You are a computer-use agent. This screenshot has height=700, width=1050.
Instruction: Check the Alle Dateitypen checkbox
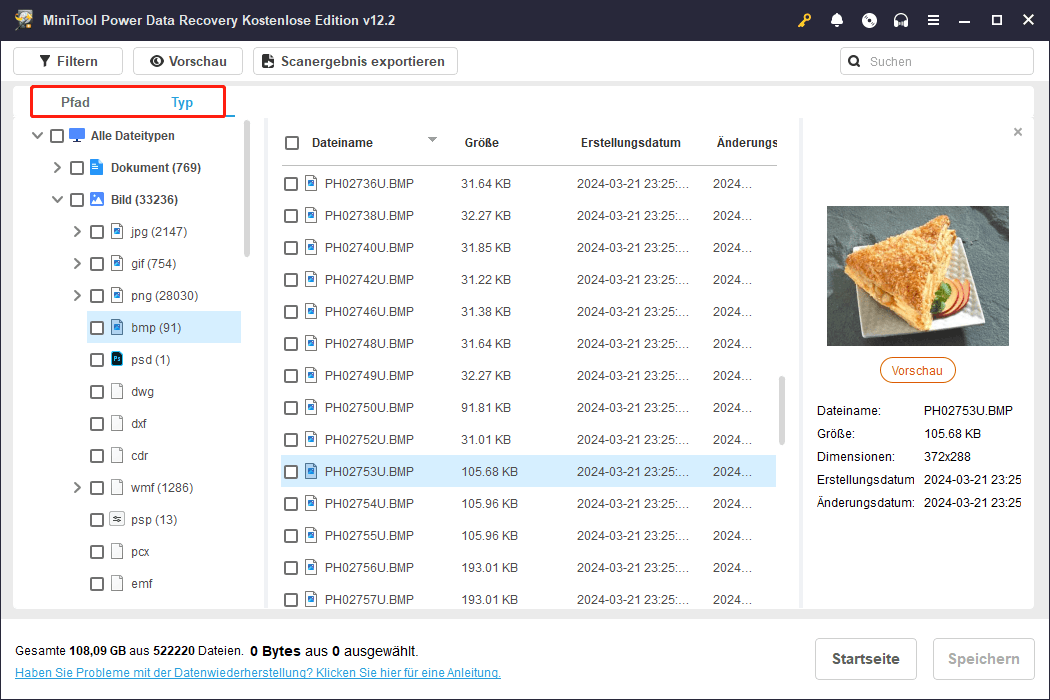pyautogui.click(x=57, y=136)
